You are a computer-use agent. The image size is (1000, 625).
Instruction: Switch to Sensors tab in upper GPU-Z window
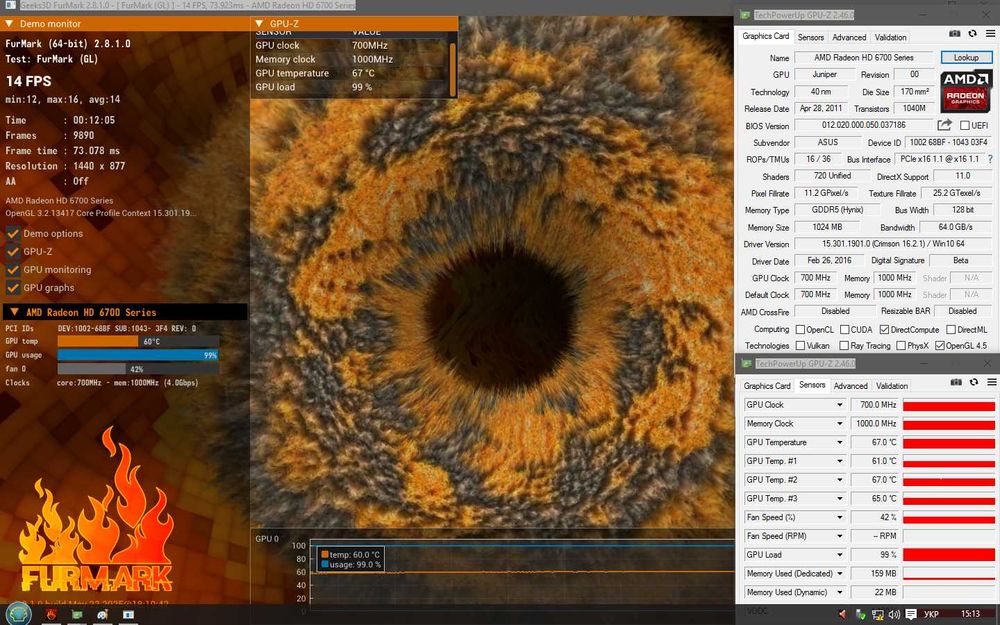tap(811, 38)
